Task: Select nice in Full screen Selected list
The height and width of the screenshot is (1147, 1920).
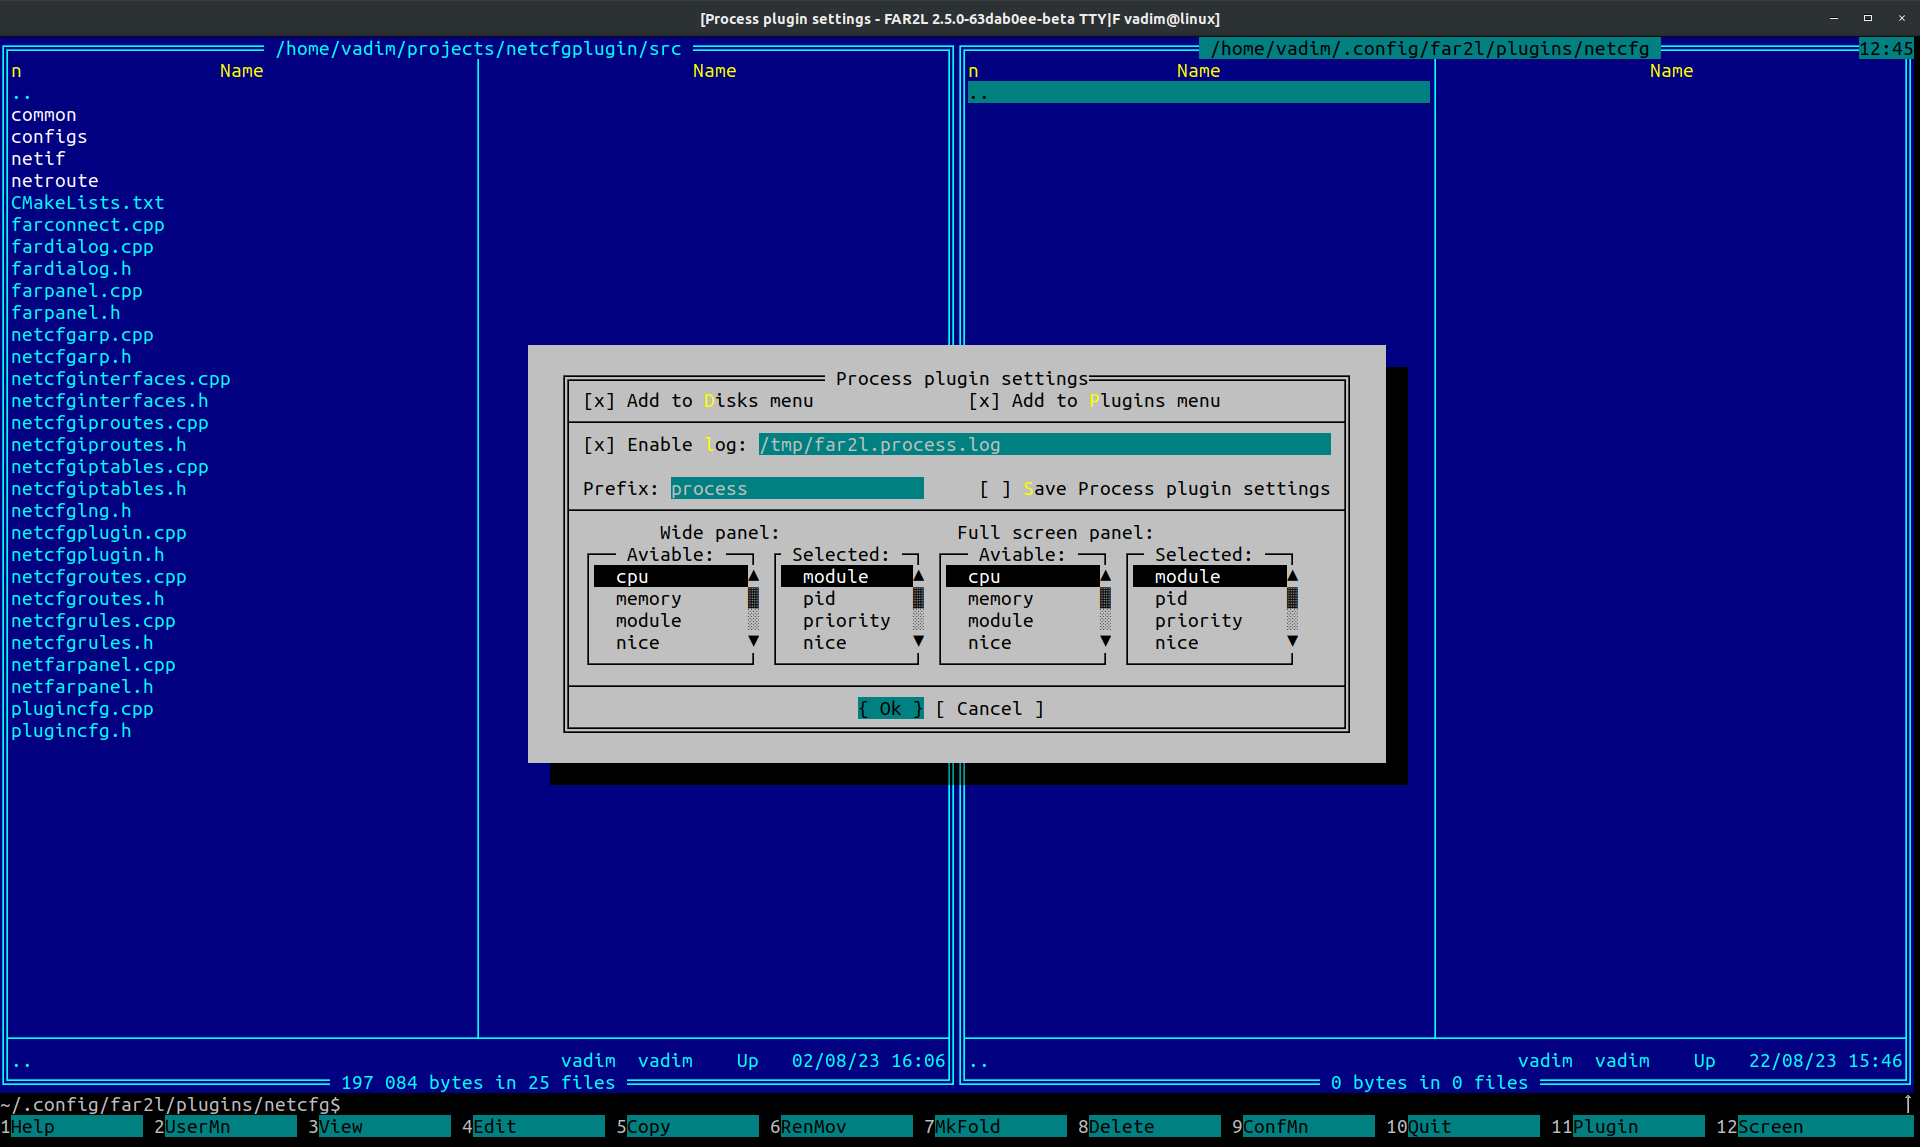Action: coord(1209,643)
